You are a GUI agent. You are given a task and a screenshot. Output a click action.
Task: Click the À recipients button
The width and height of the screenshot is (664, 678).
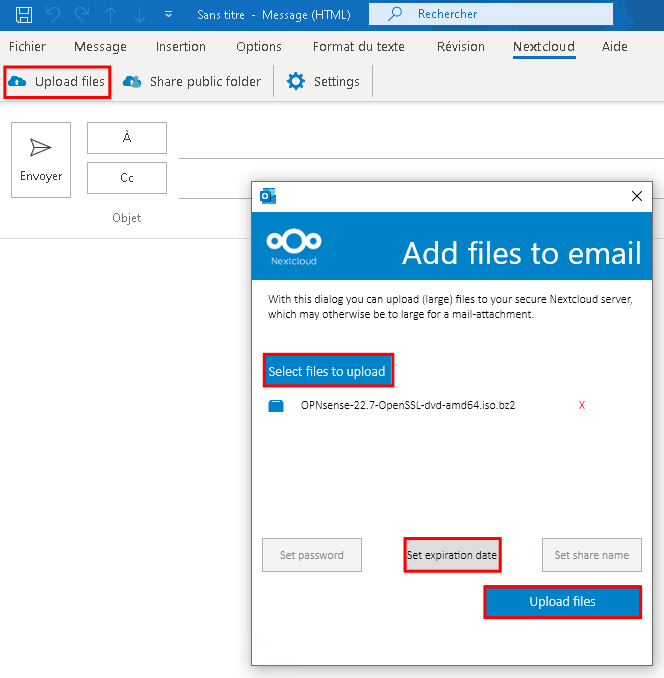127,138
